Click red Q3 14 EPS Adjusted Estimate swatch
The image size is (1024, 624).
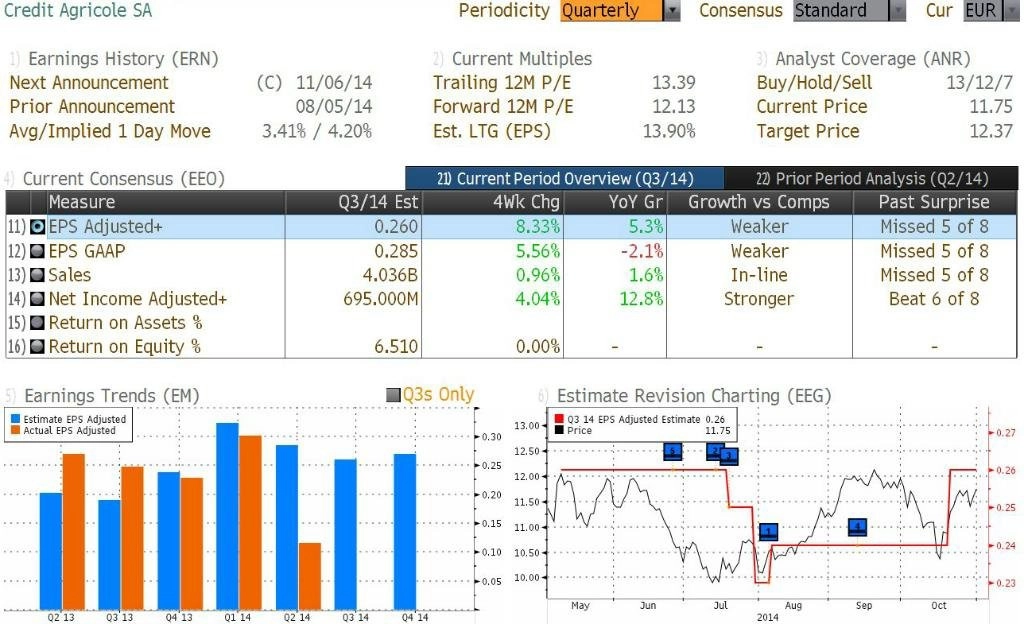pos(559,419)
